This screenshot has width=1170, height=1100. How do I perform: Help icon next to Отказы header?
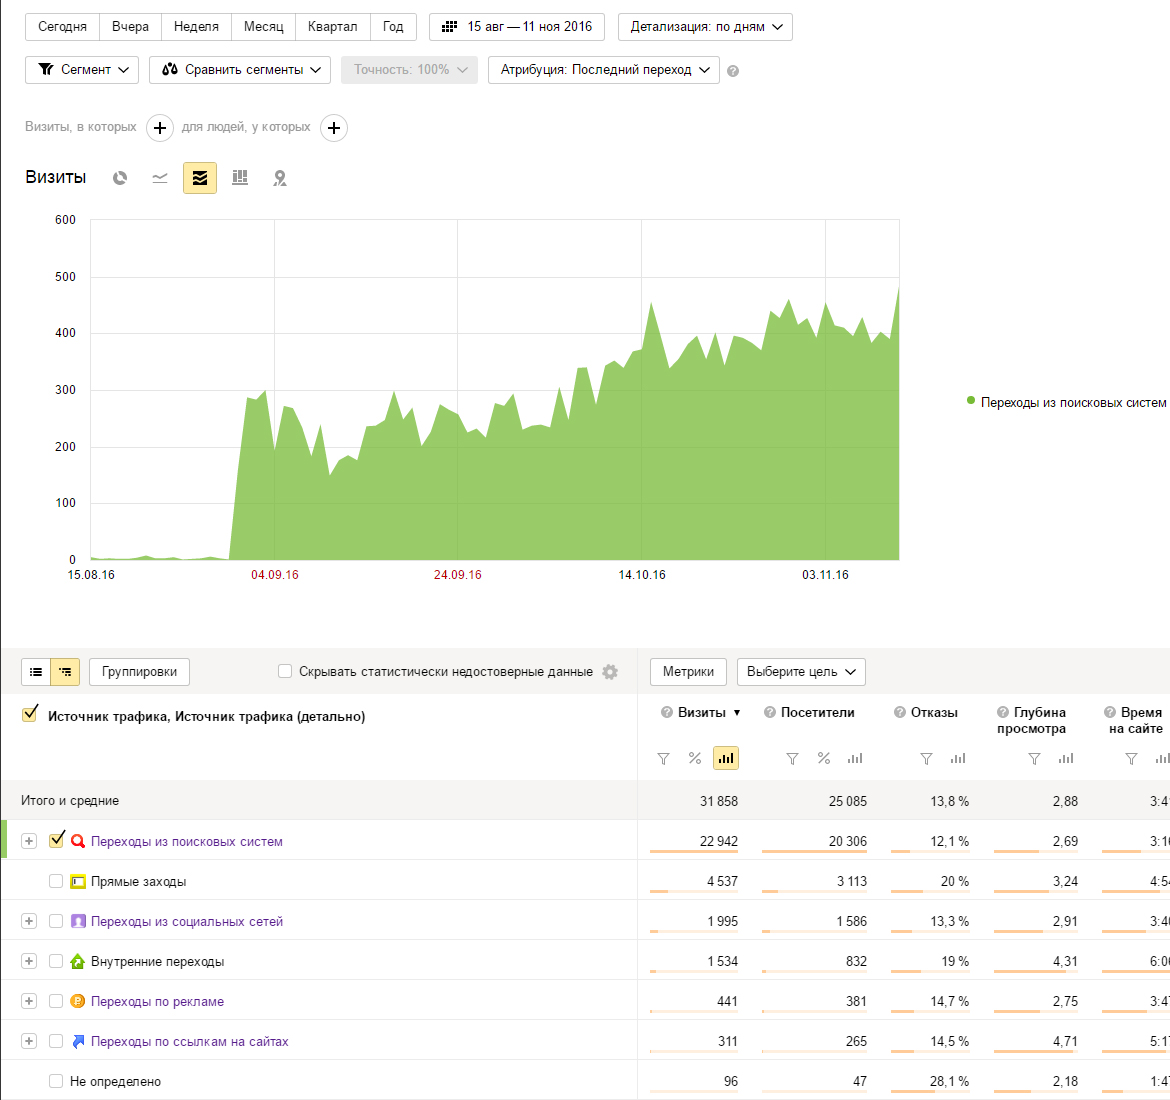900,713
